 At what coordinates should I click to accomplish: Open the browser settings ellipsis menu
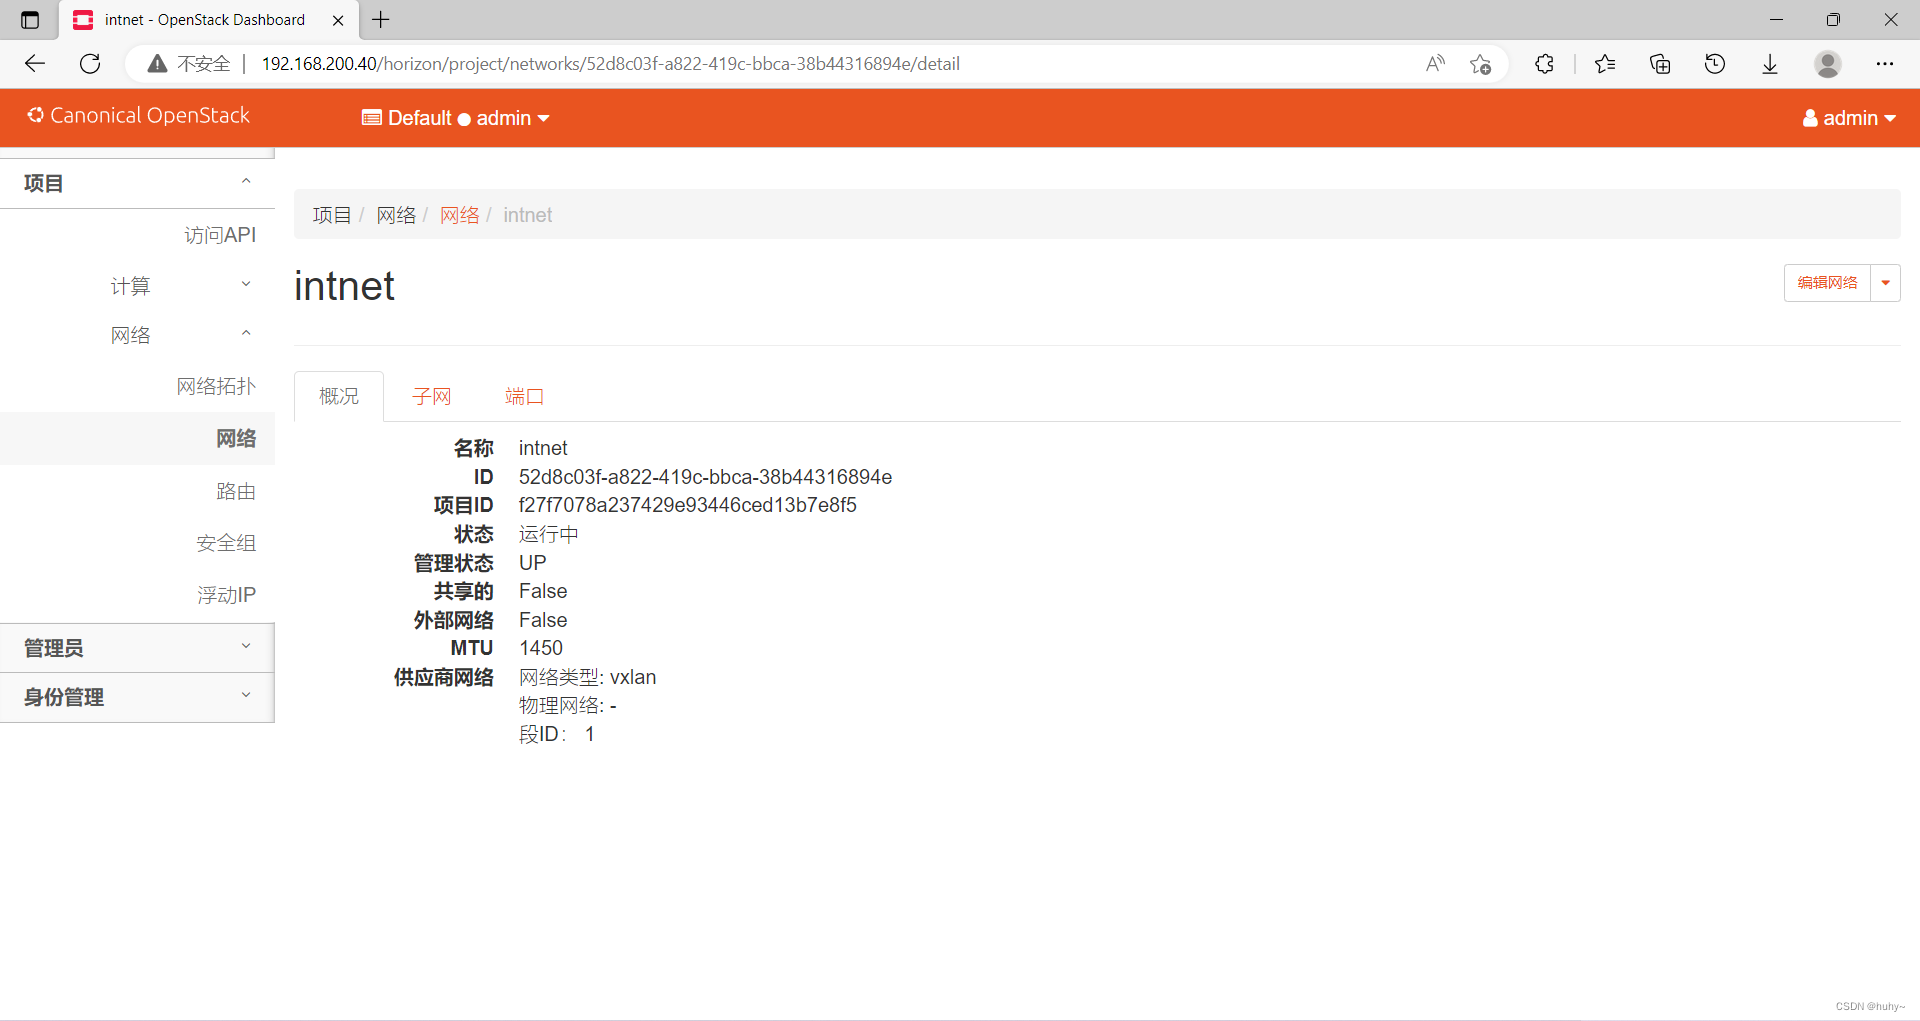click(x=1885, y=64)
